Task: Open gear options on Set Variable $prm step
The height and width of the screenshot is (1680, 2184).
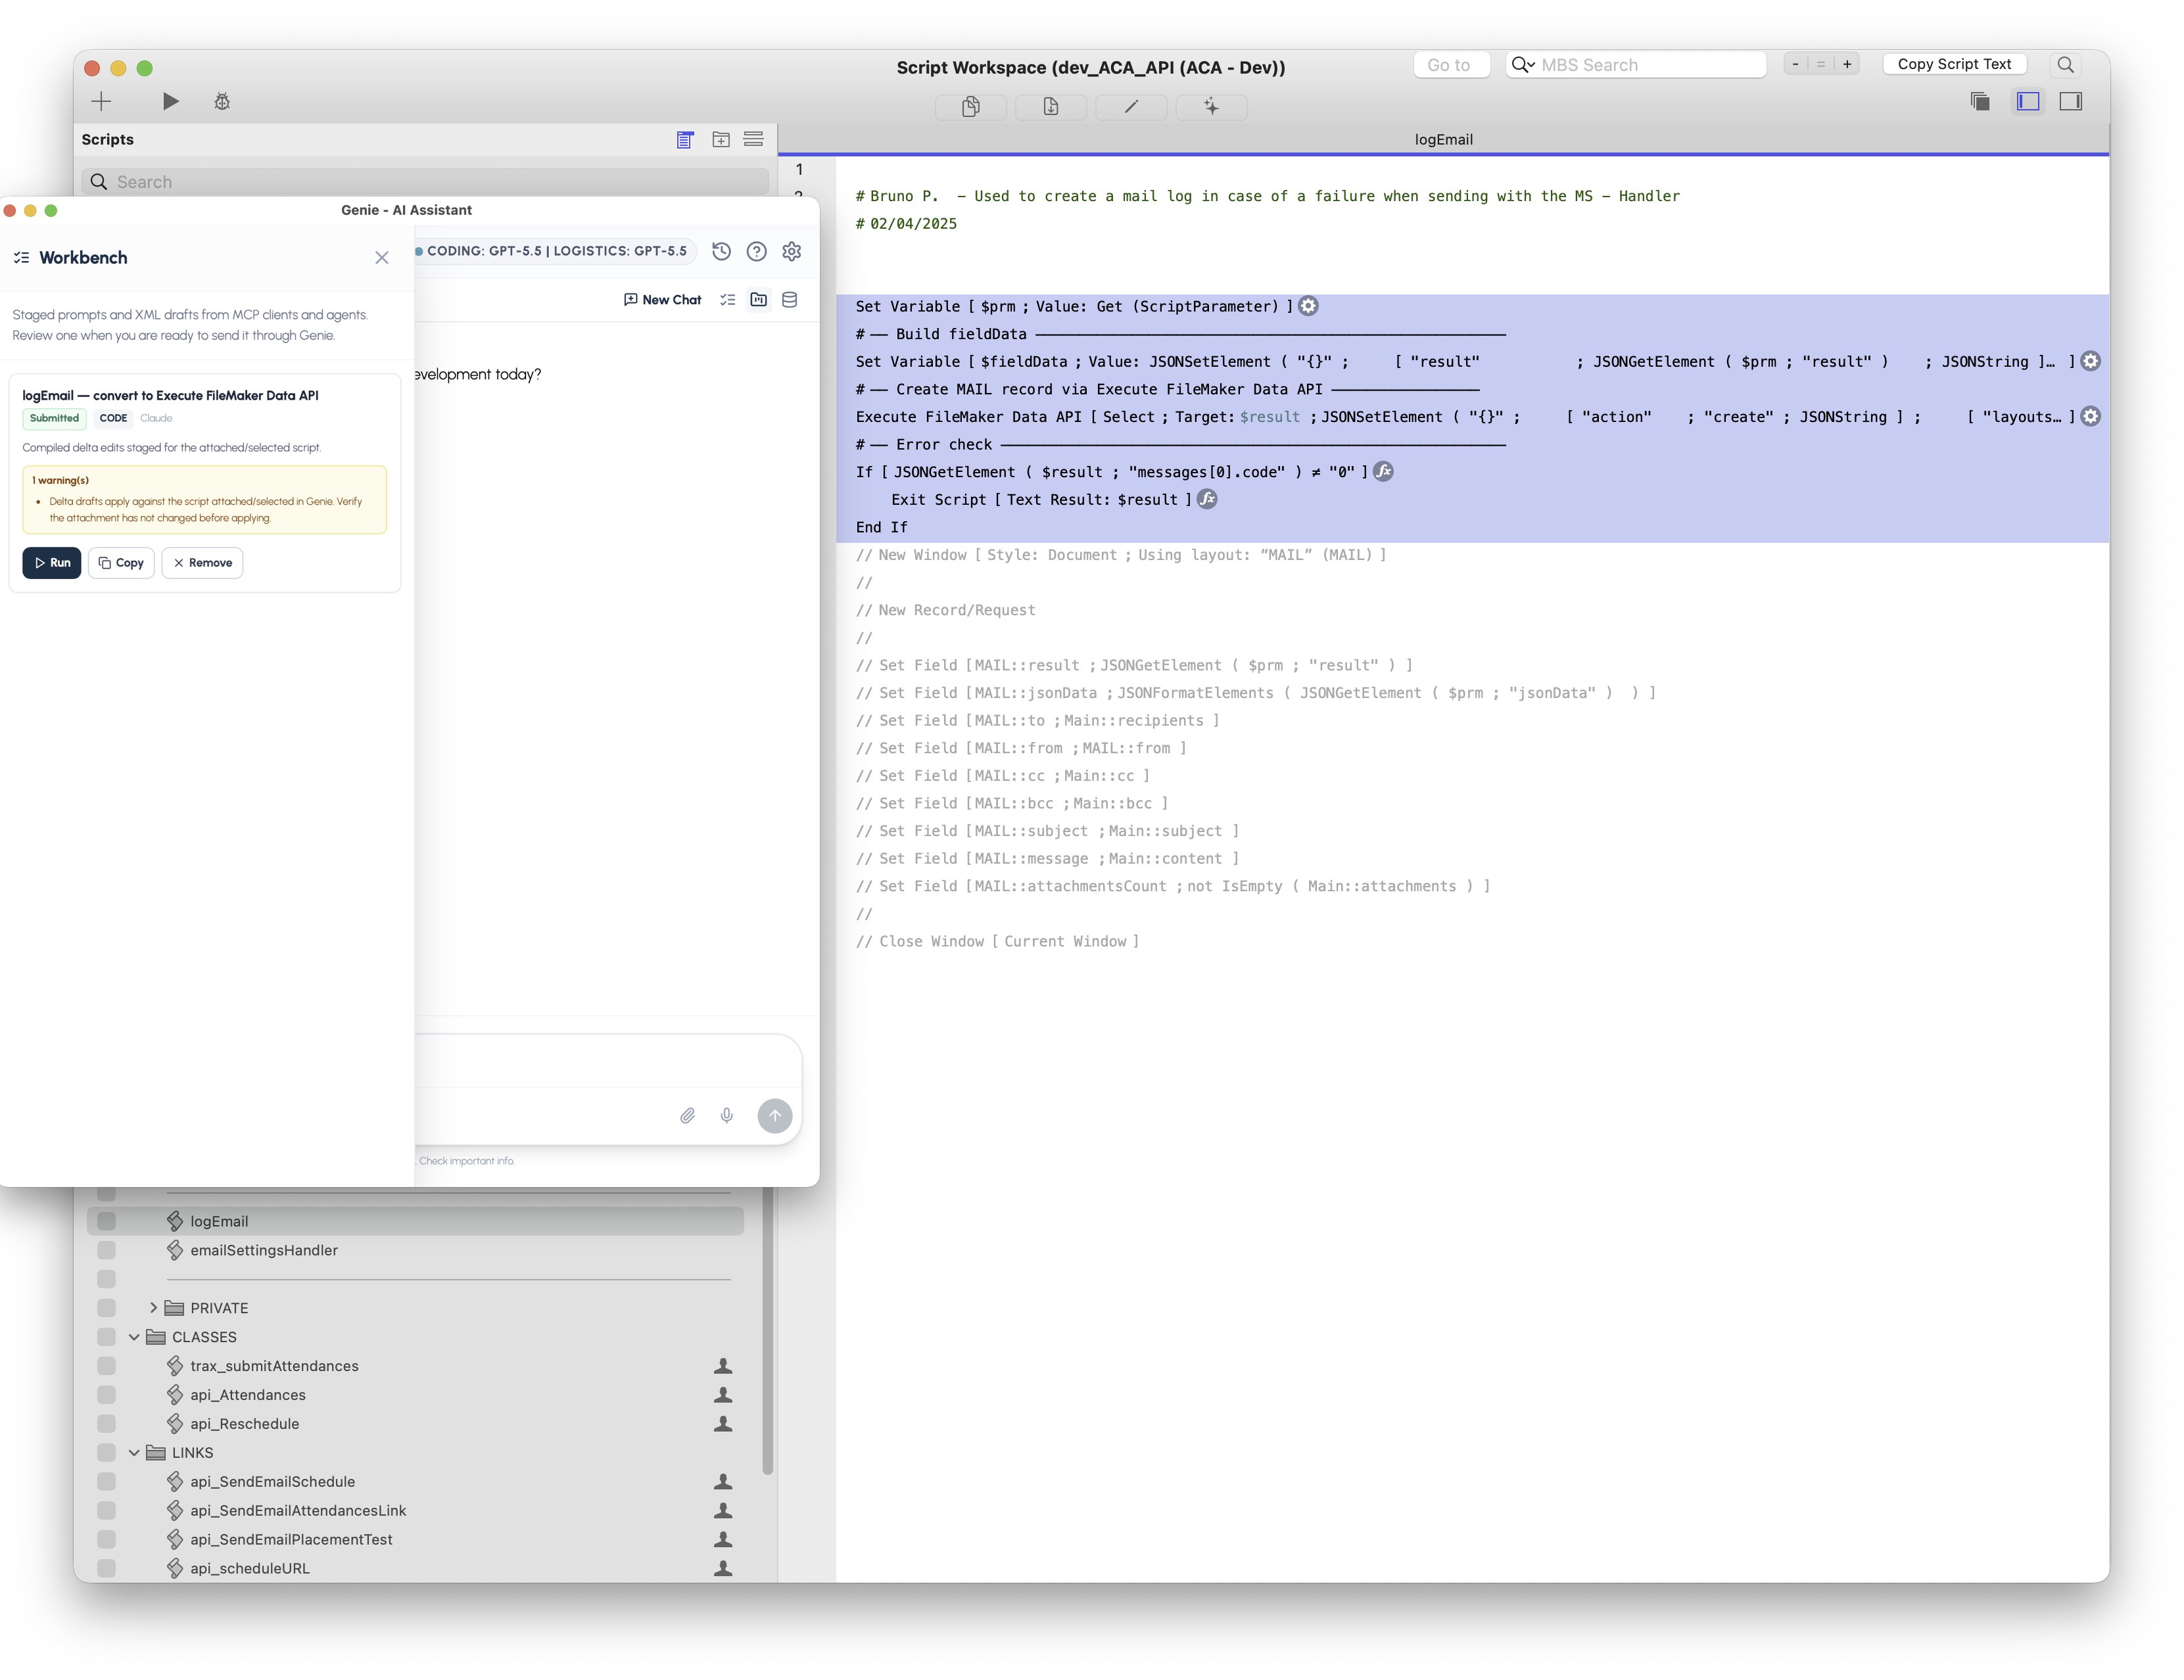Action: 1308,307
